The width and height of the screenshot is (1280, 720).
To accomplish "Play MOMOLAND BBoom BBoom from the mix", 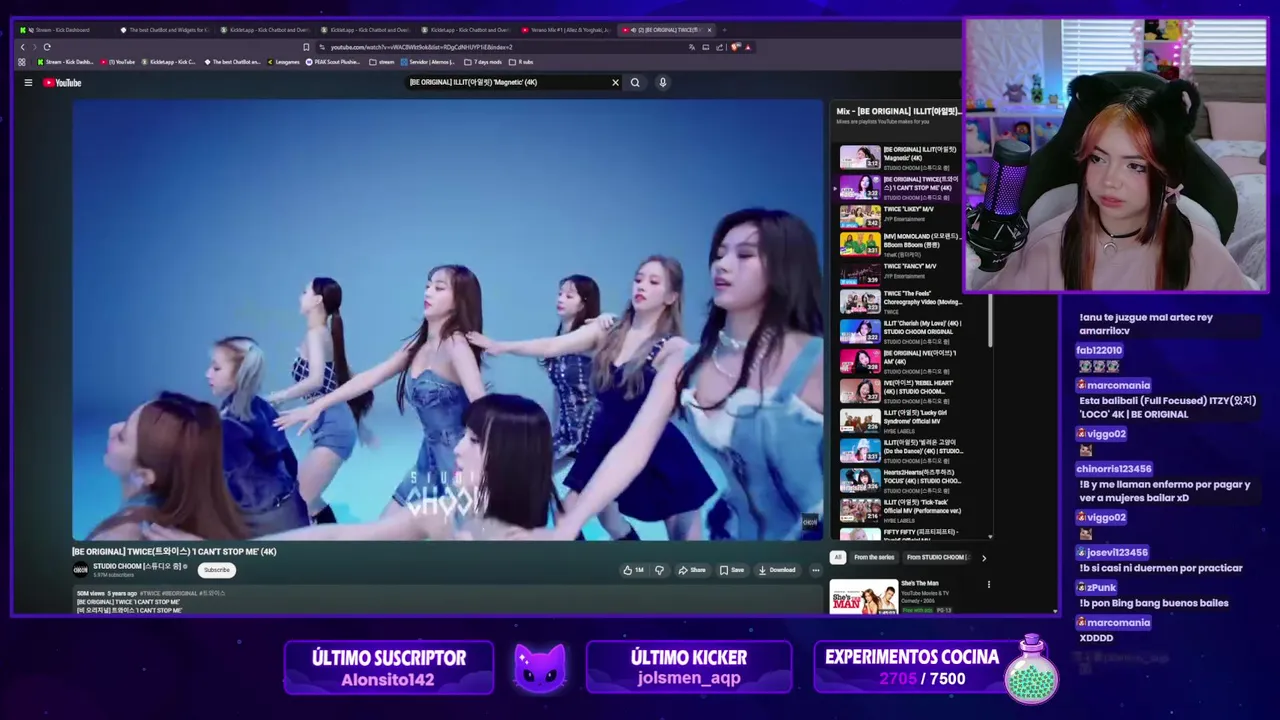I will pos(901,245).
